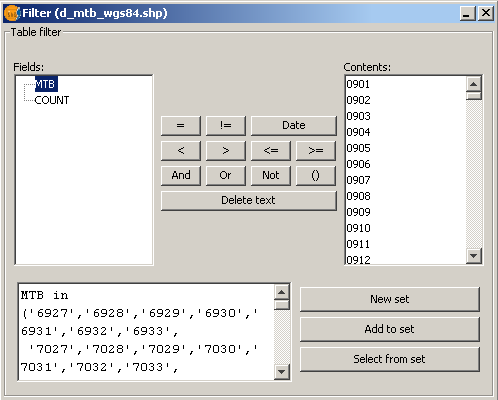Select the COUNT field in Fields tree
Image resolution: width=498 pixels, height=400 pixels.
click(x=52, y=100)
